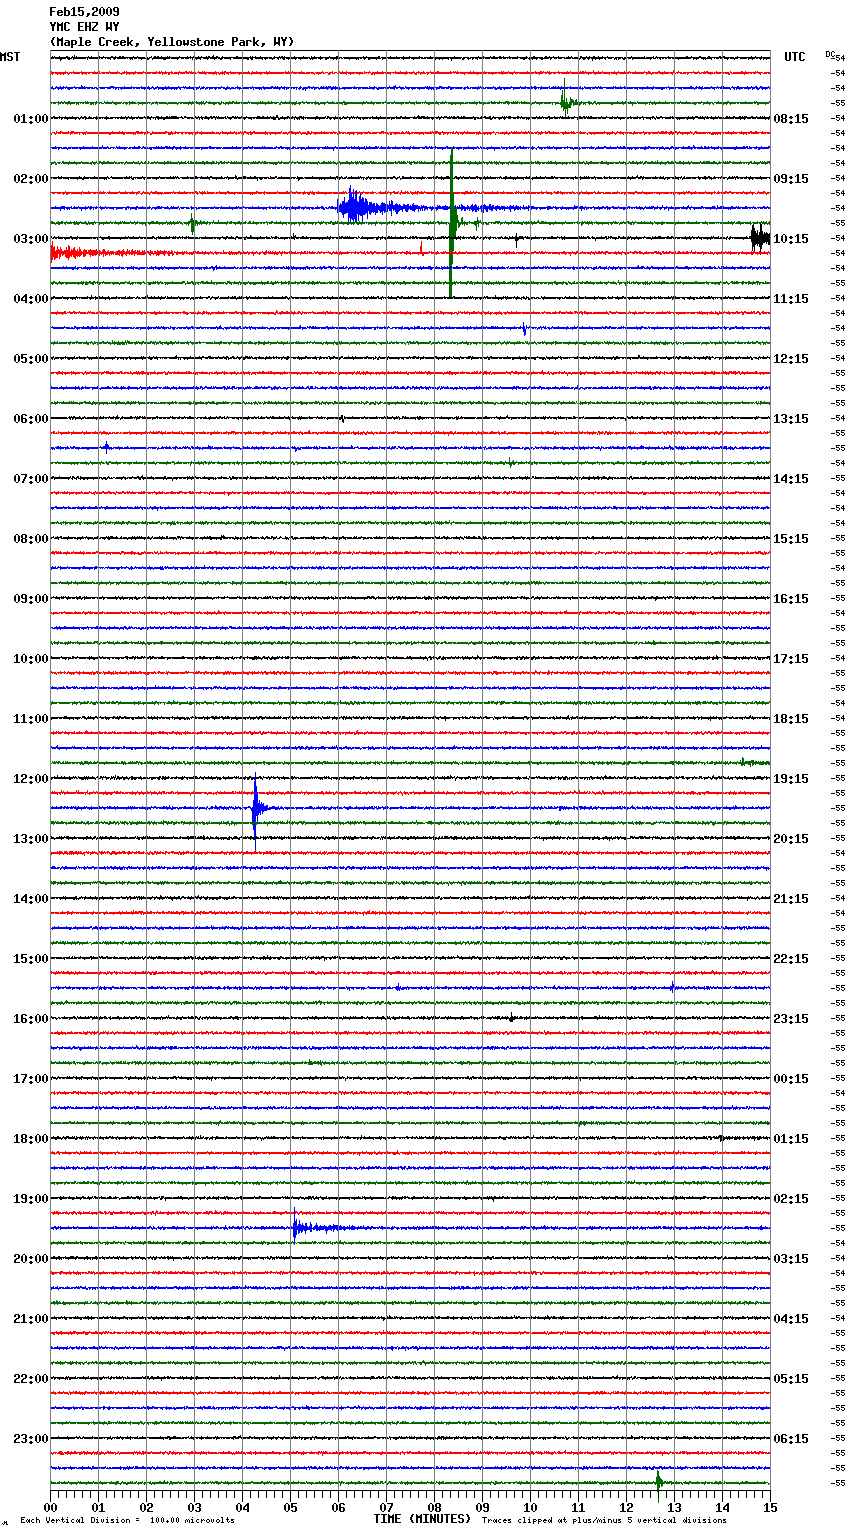Click the MST time label '01:00'
This screenshot has height=1534, width=850.
[31, 119]
